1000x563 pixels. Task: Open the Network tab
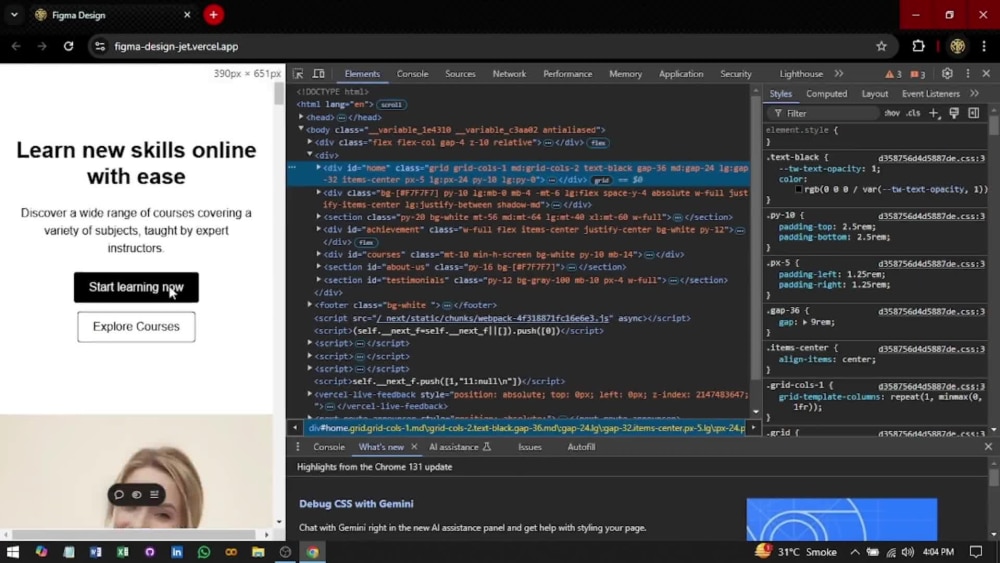(x=509, y=74)
